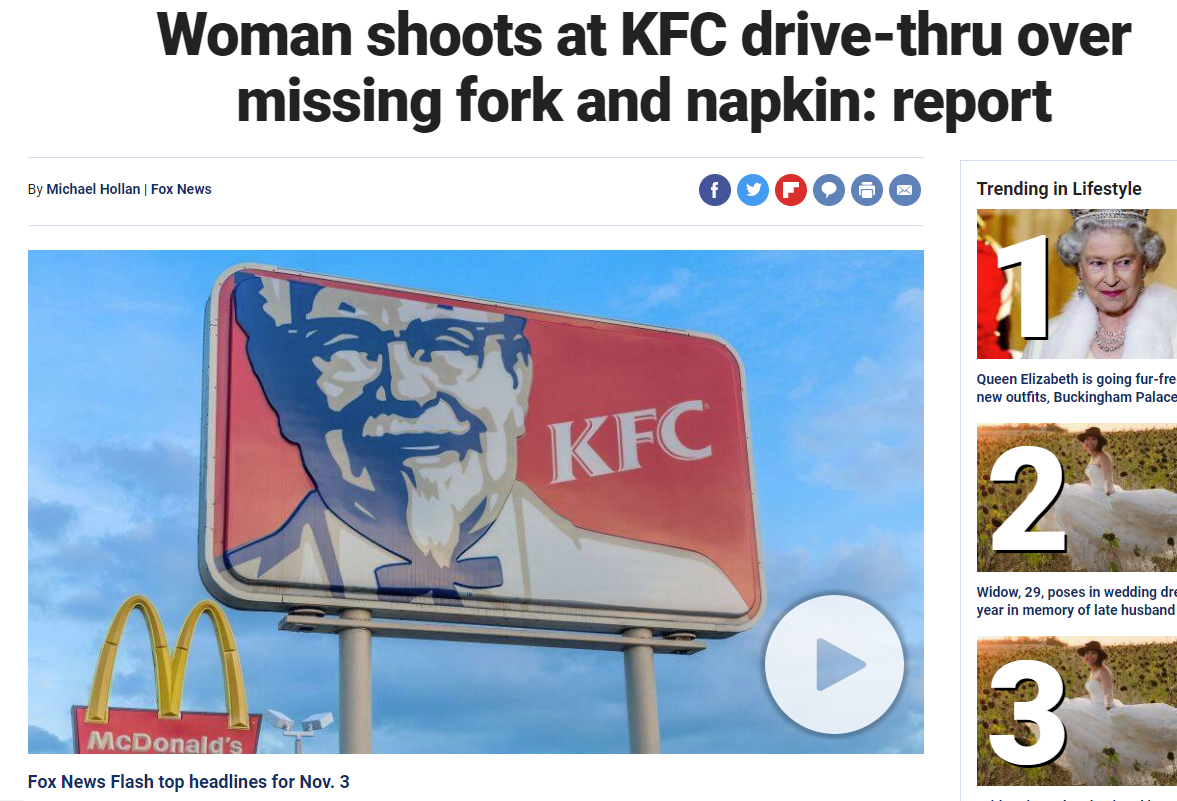Play the KFC sign video

click(x=835, y=664)
